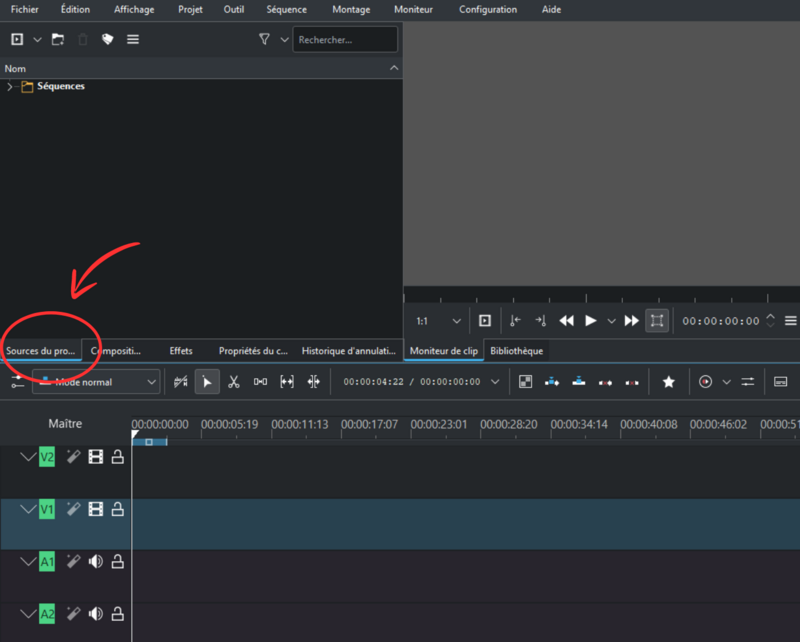
Task: Open the play options dropdown arrow
Action: click(x=611, y=321)
